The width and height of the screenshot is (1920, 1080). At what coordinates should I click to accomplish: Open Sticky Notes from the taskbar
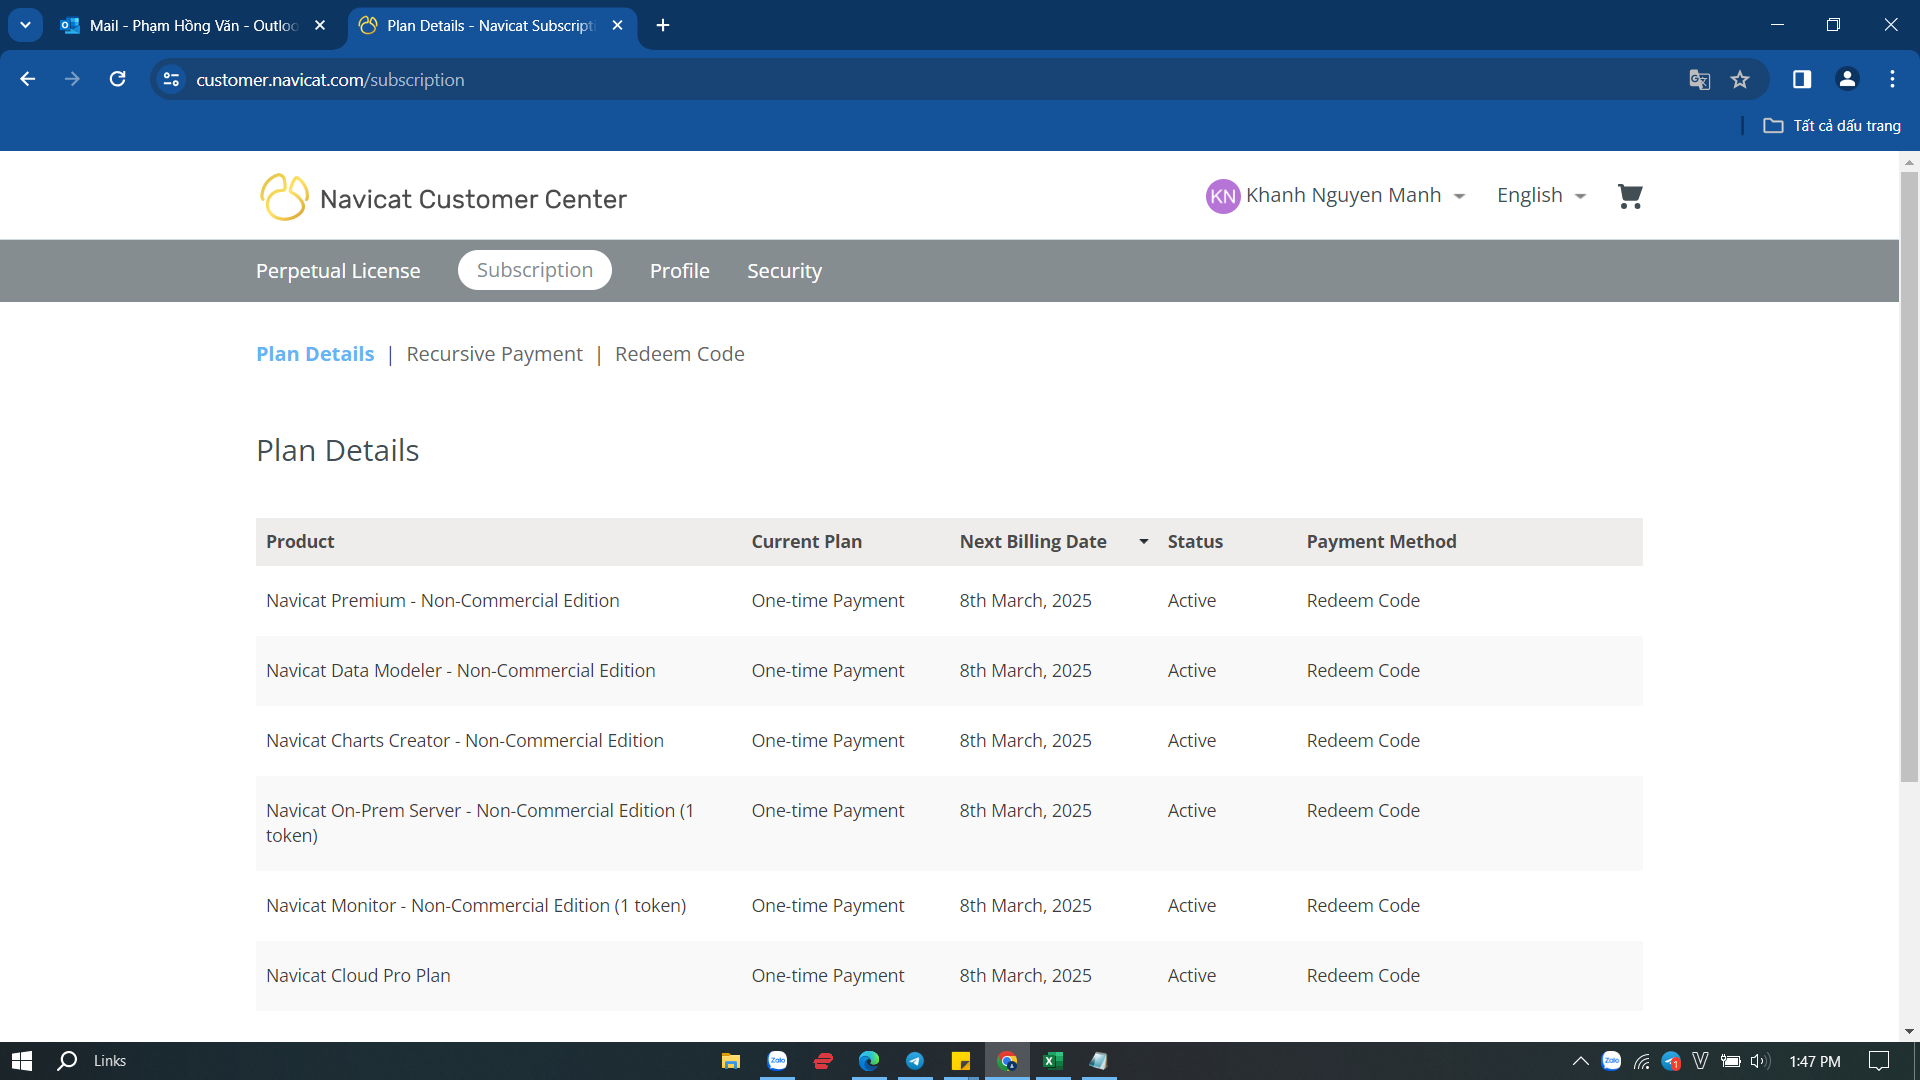tap(961, 1061)
